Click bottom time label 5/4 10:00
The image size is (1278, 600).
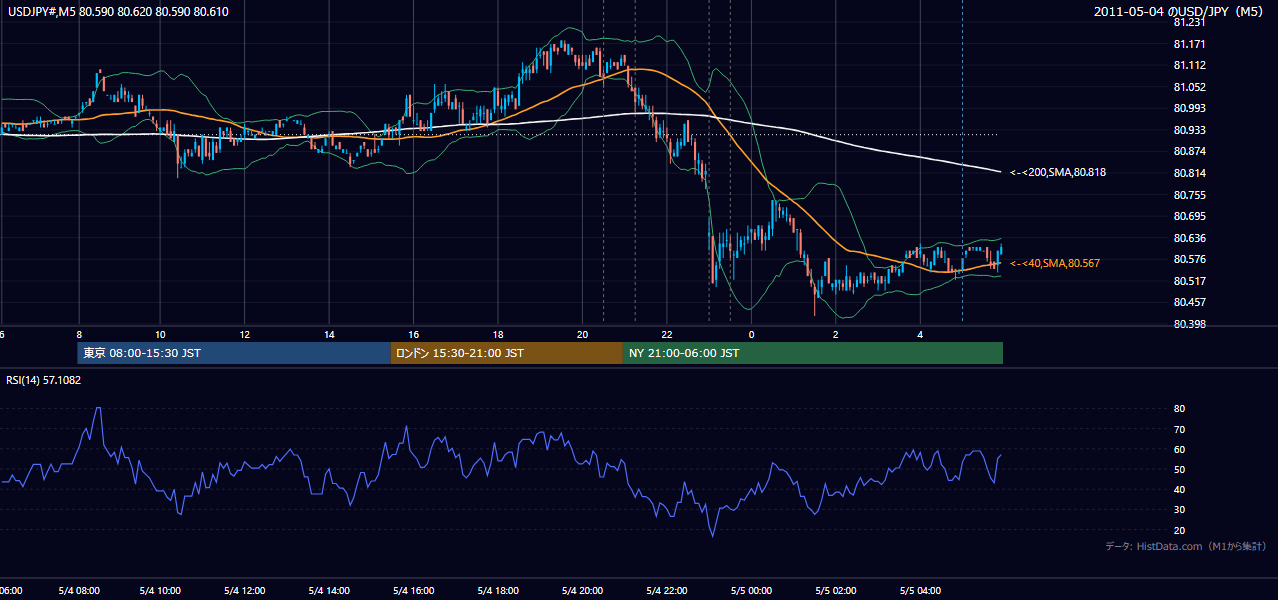pos(160,591)
